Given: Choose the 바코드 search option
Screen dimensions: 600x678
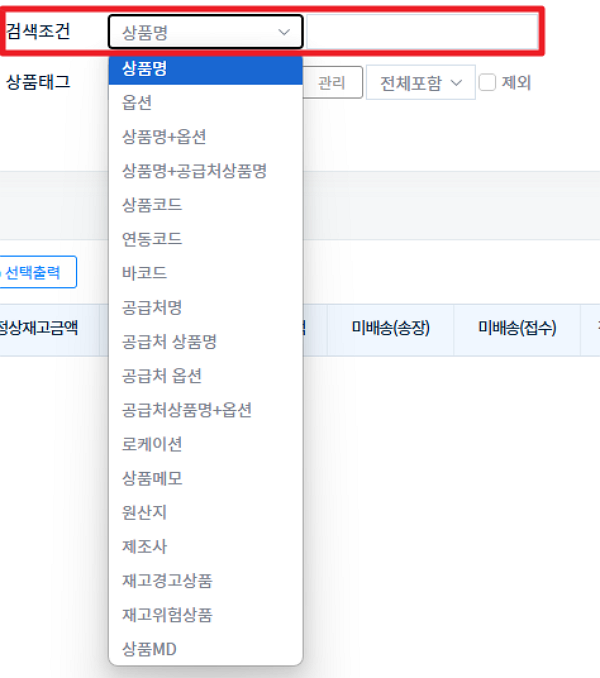Looking at the screenshot, I should (x=144, y=273).
